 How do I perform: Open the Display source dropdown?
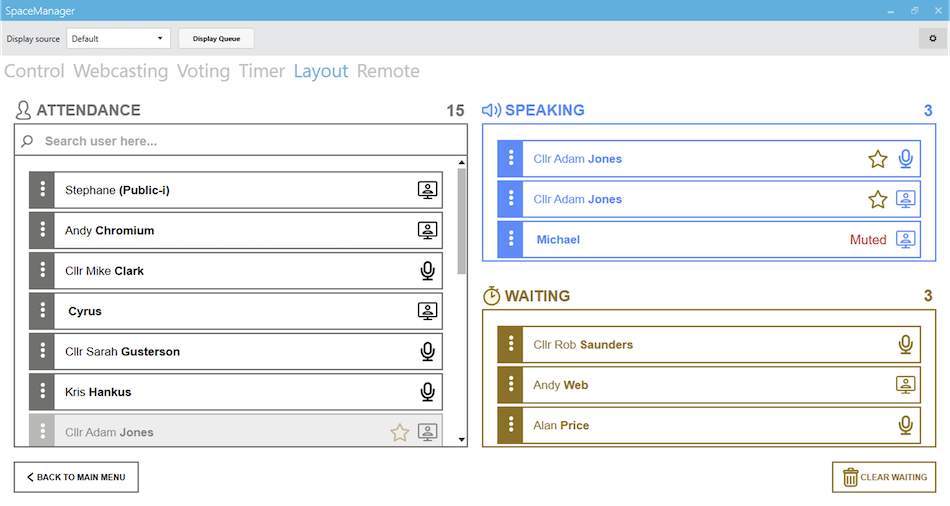point(118,38)
